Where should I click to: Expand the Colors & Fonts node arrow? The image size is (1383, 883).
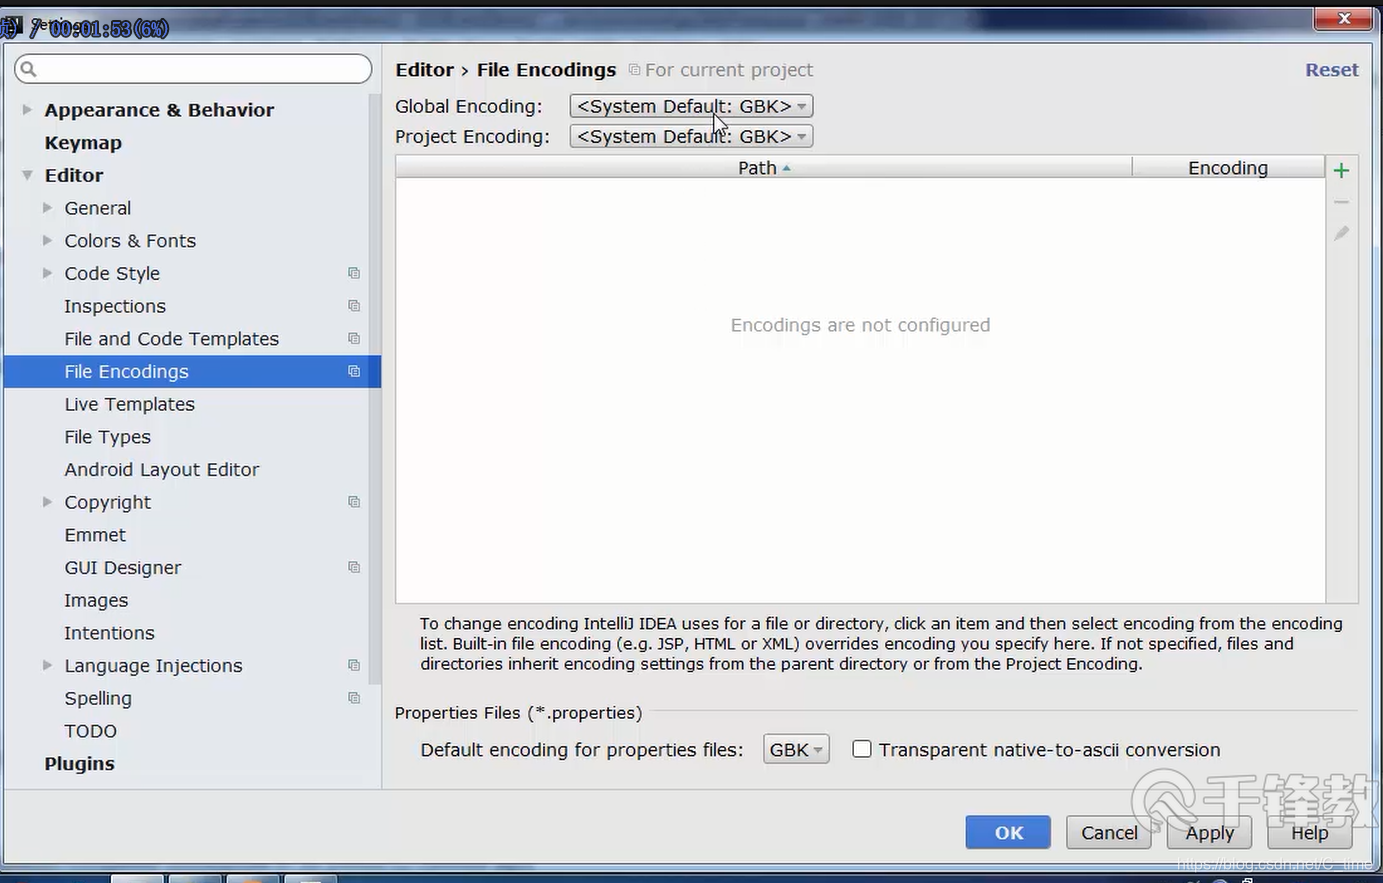pyautogui.click(x=47, y=240)
